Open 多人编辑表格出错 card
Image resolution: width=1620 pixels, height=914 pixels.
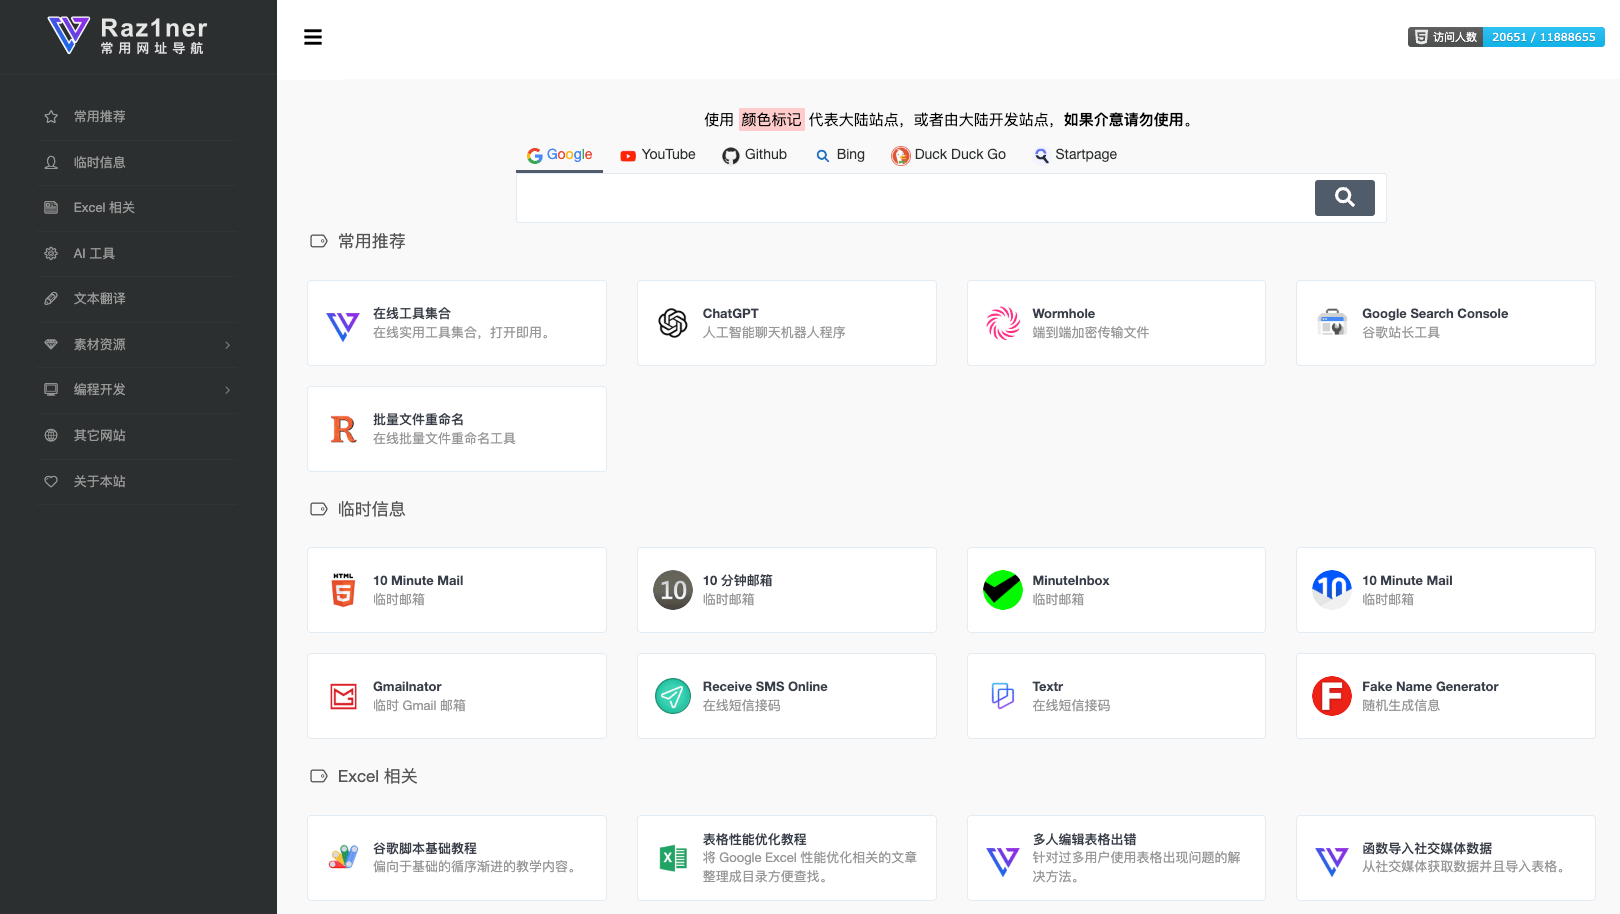click(x=1116, y=858)
